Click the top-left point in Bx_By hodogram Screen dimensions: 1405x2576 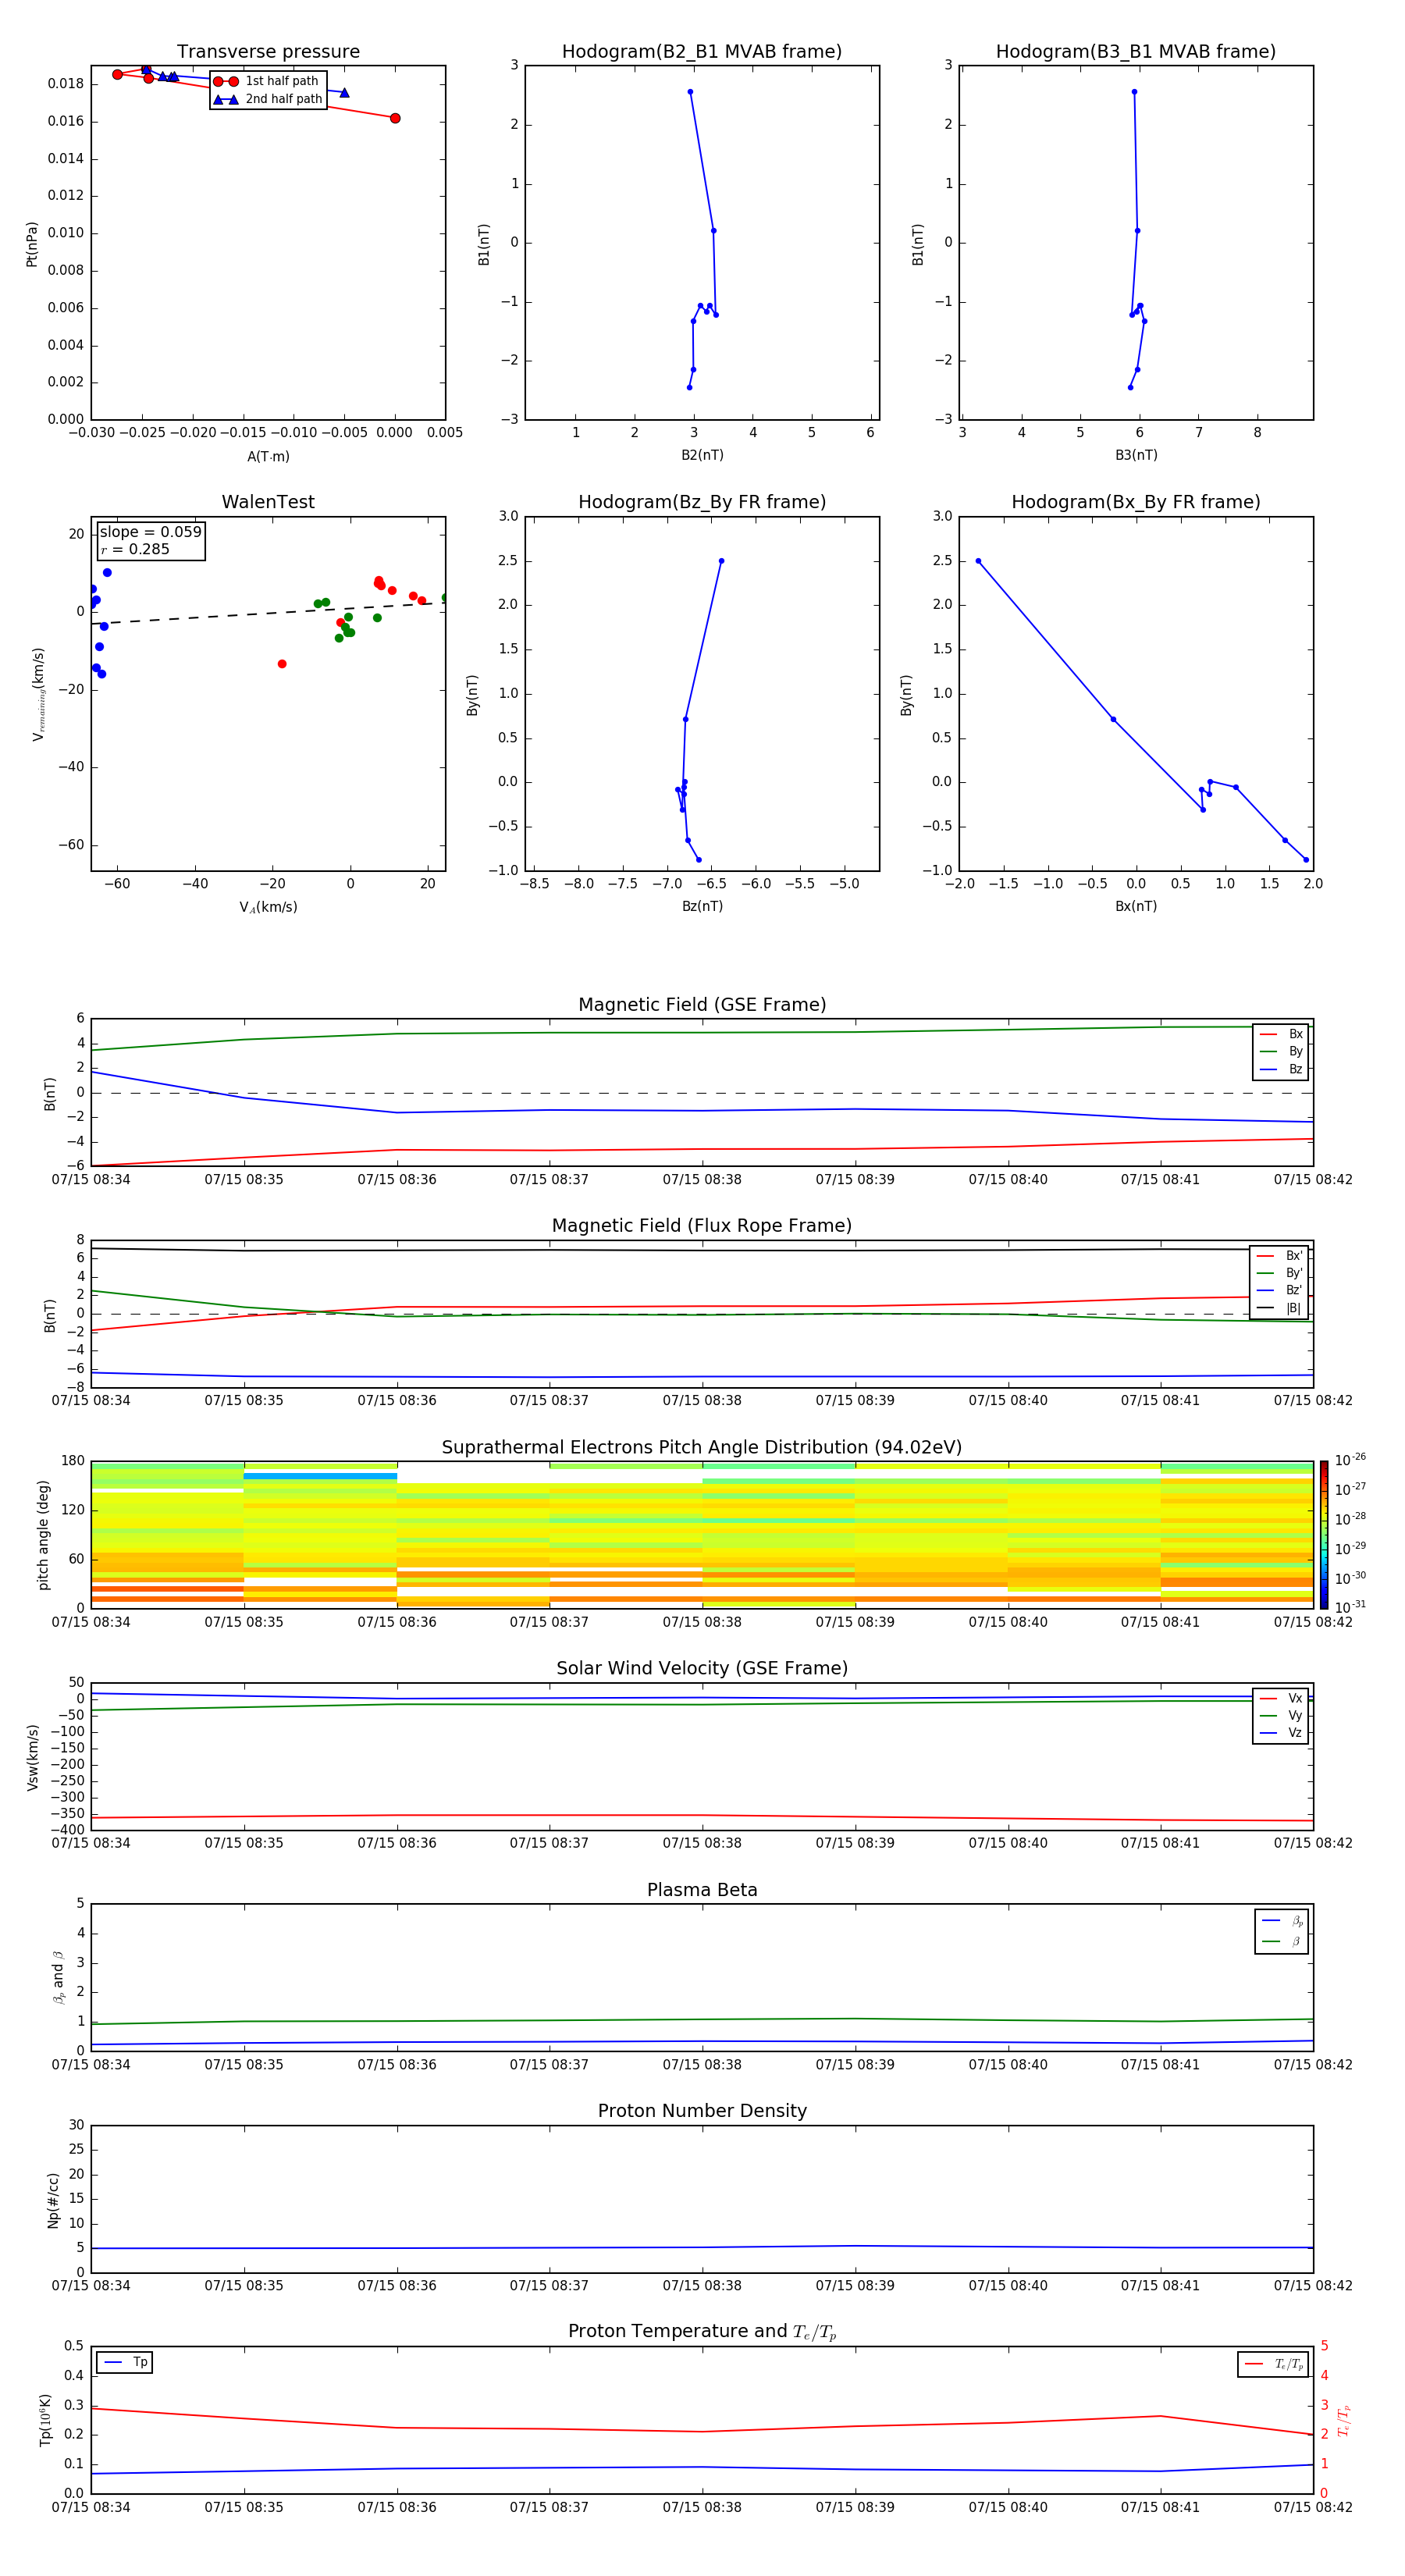click(978, 561)
